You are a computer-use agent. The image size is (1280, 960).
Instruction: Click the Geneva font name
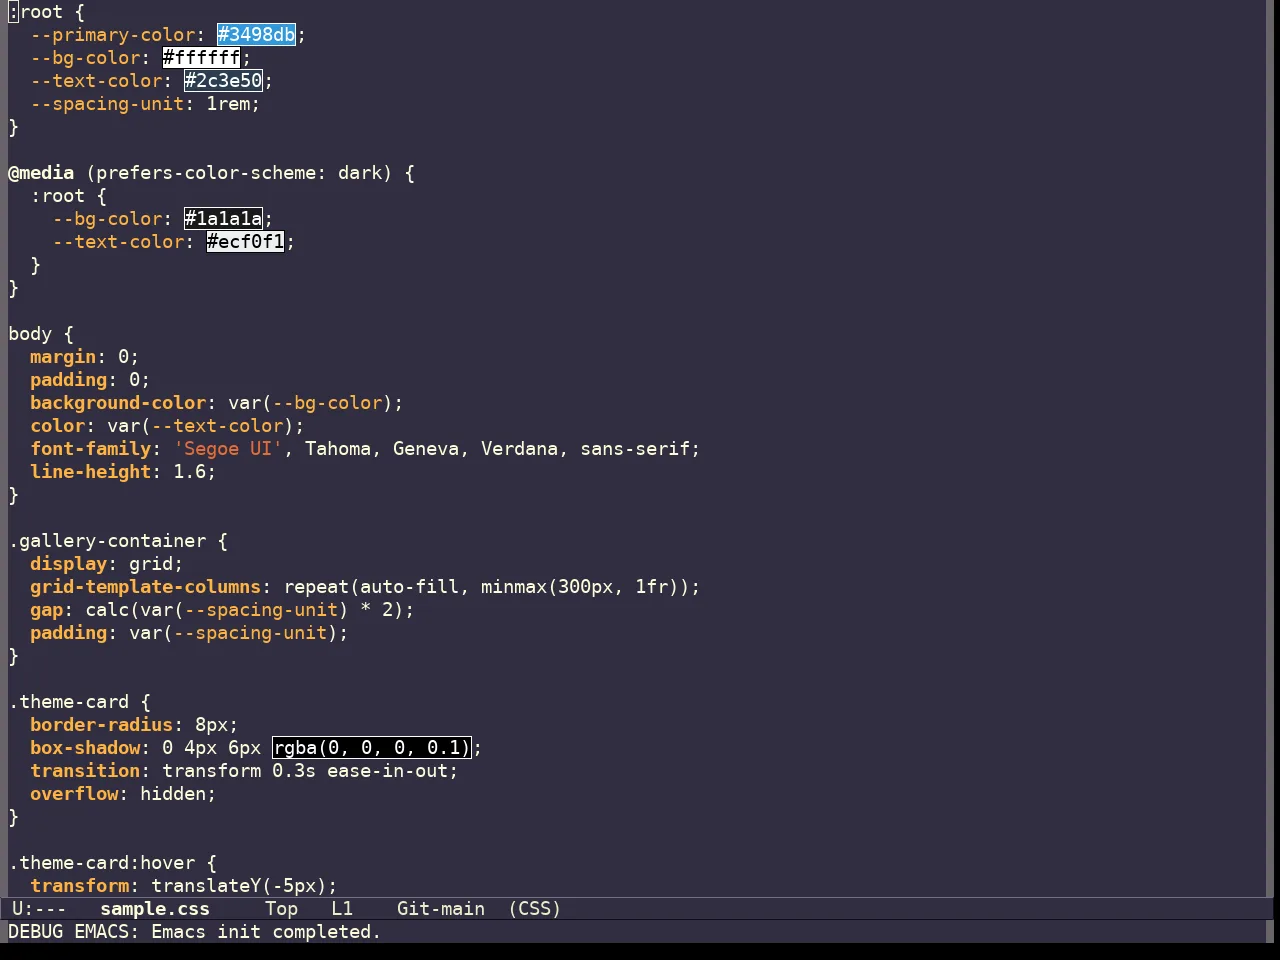[426, 449]
